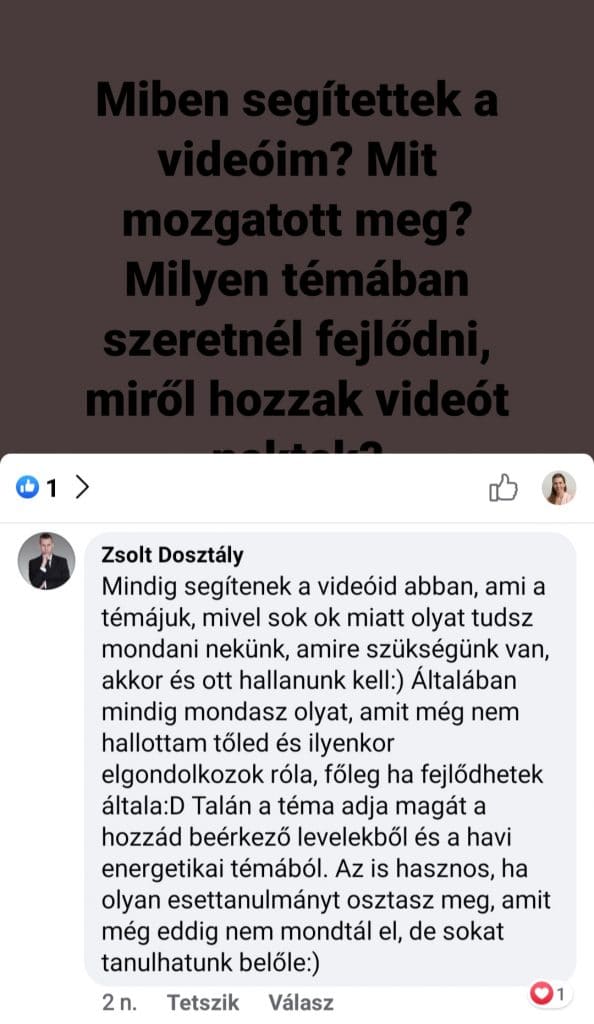The width and height of the screenshot is (594, 1024).
Task: Tap 'tanulhatunk belőle:)' at the comment's end
Action: (x=210, y=963)
